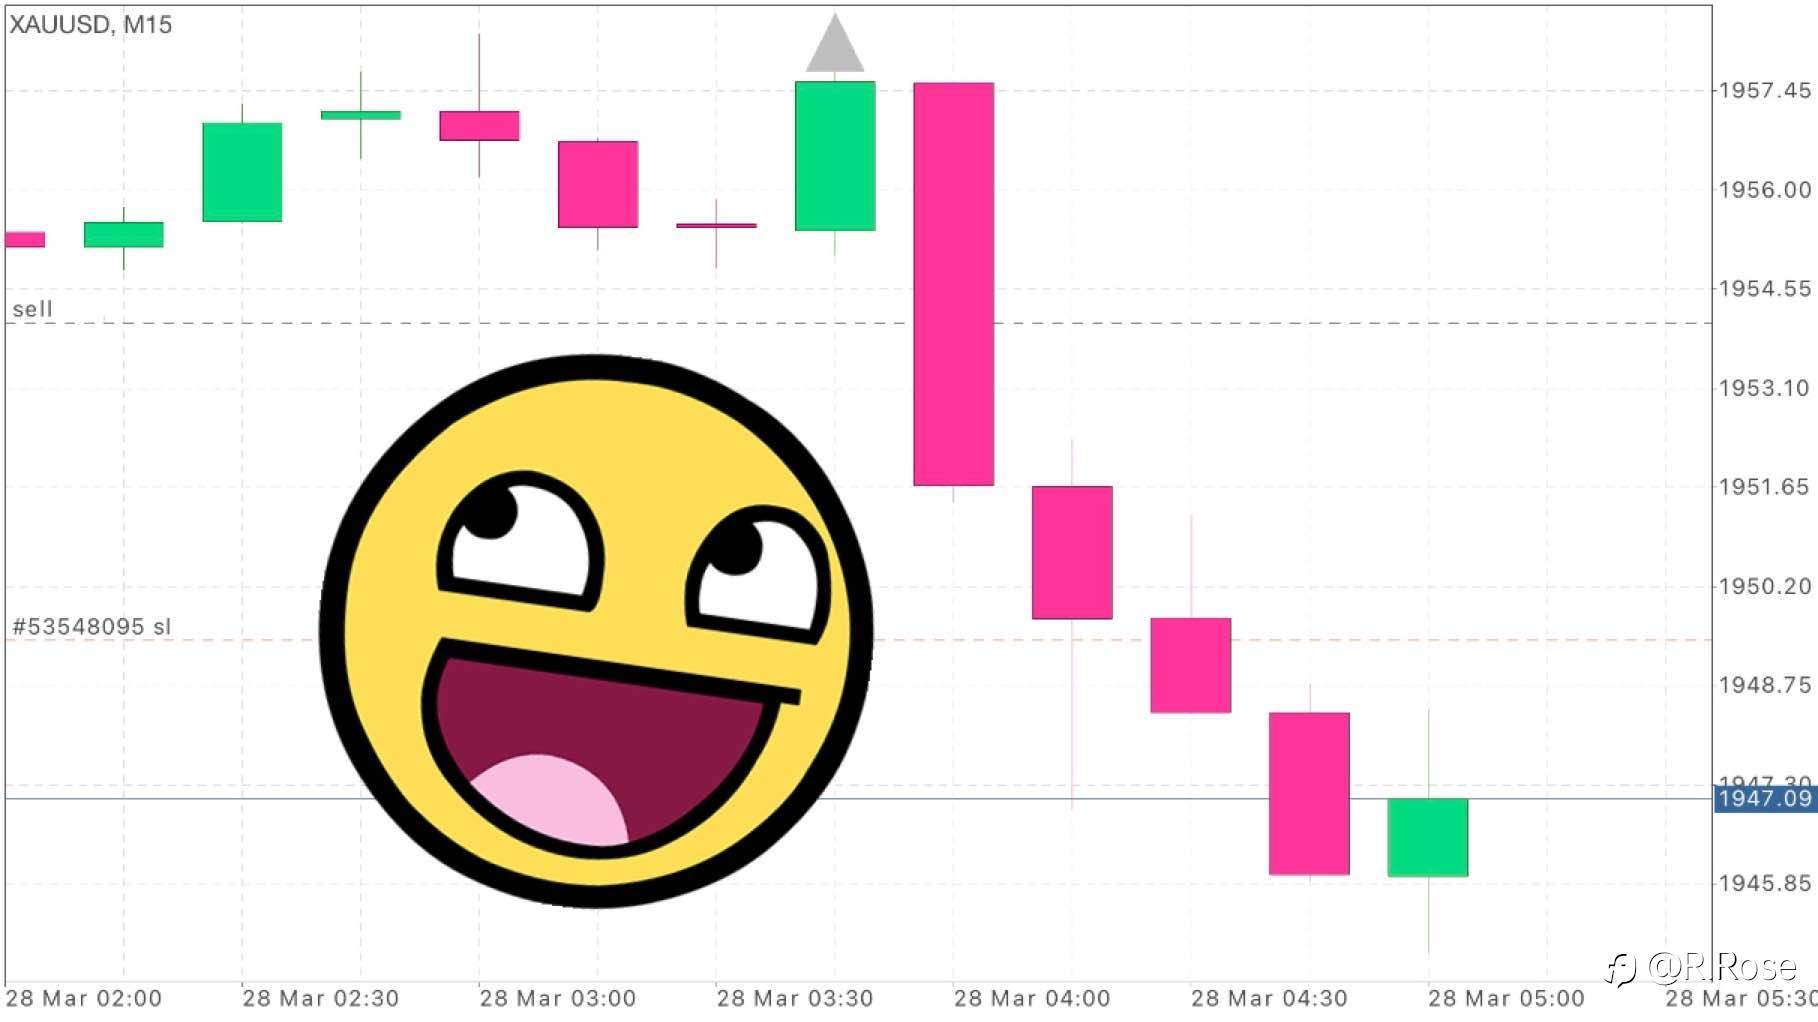
Task: Click the awesome smiley face emoji
Action: [x=596, y=631]
